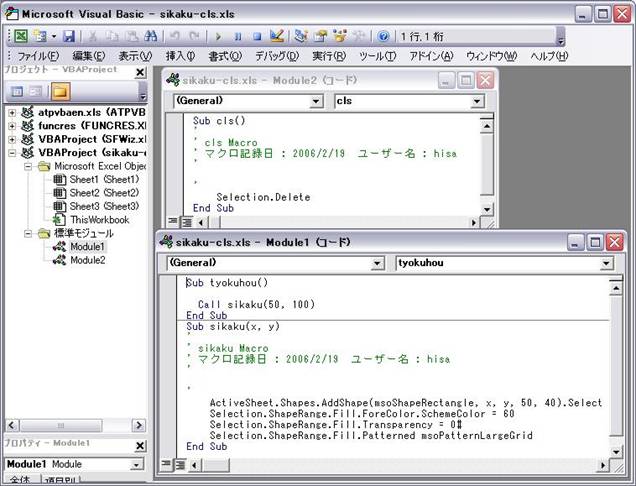The image size is (636, 486).
Task: Expand the VBAProject (SFWiz) node
Action: [x=12, y=139]
